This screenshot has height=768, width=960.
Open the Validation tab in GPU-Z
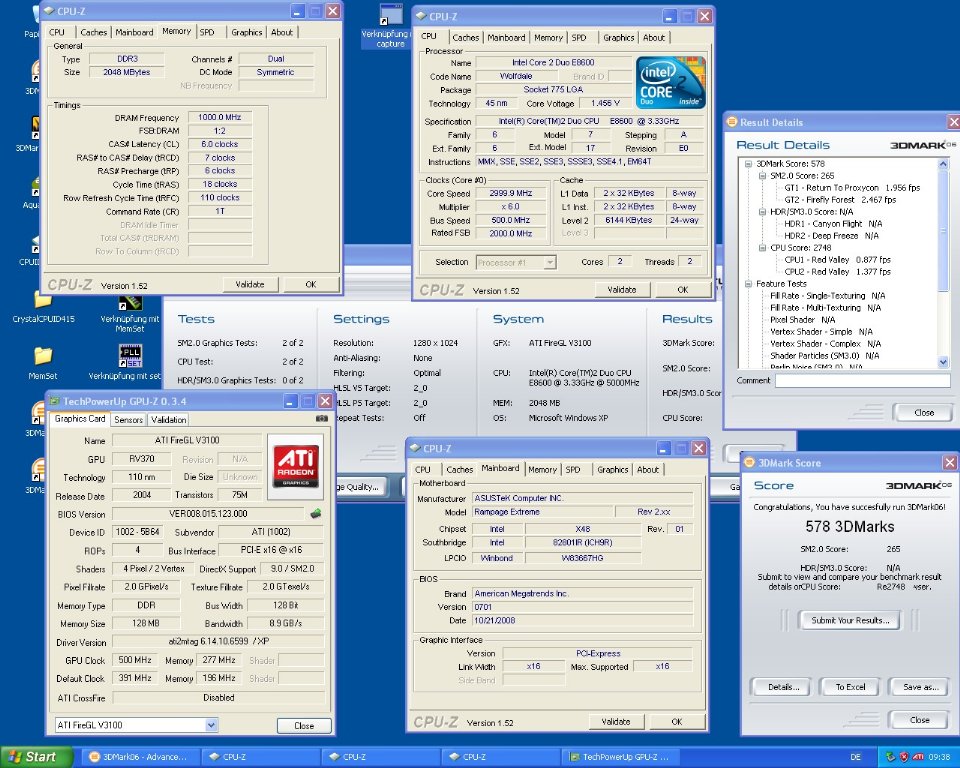click(168, 420)
